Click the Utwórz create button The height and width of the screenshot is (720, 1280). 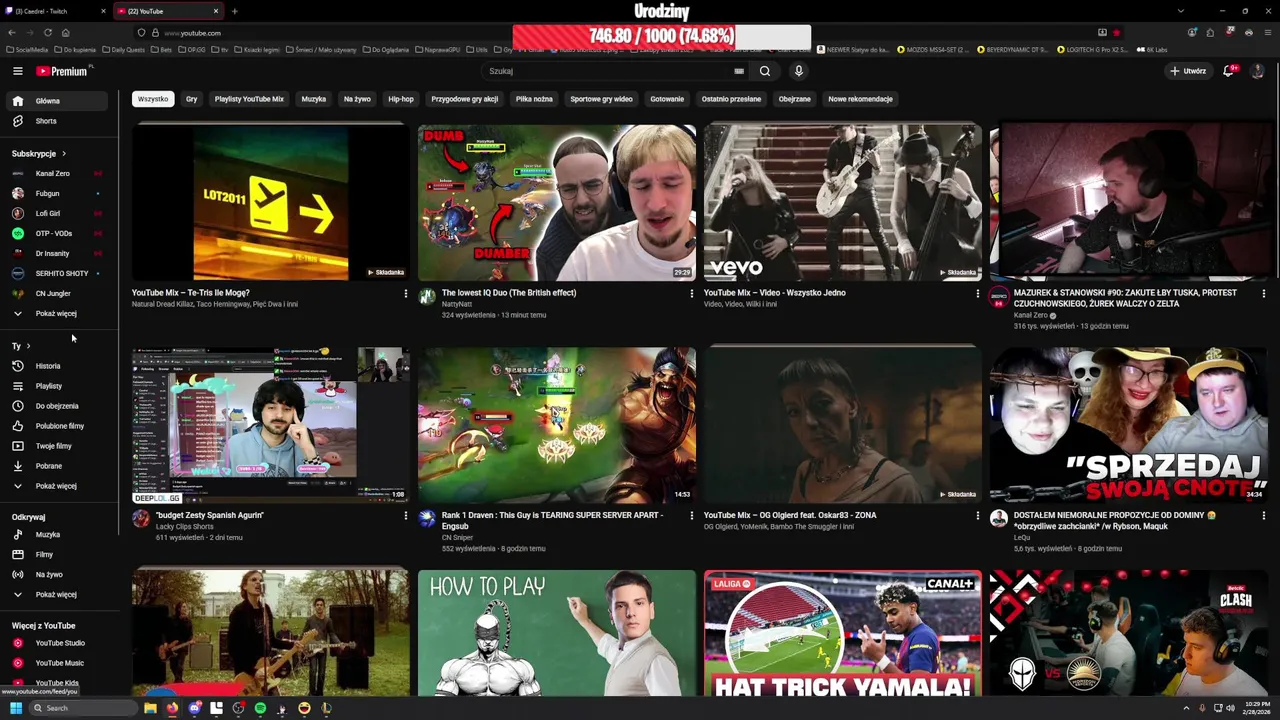point(1188,71)
